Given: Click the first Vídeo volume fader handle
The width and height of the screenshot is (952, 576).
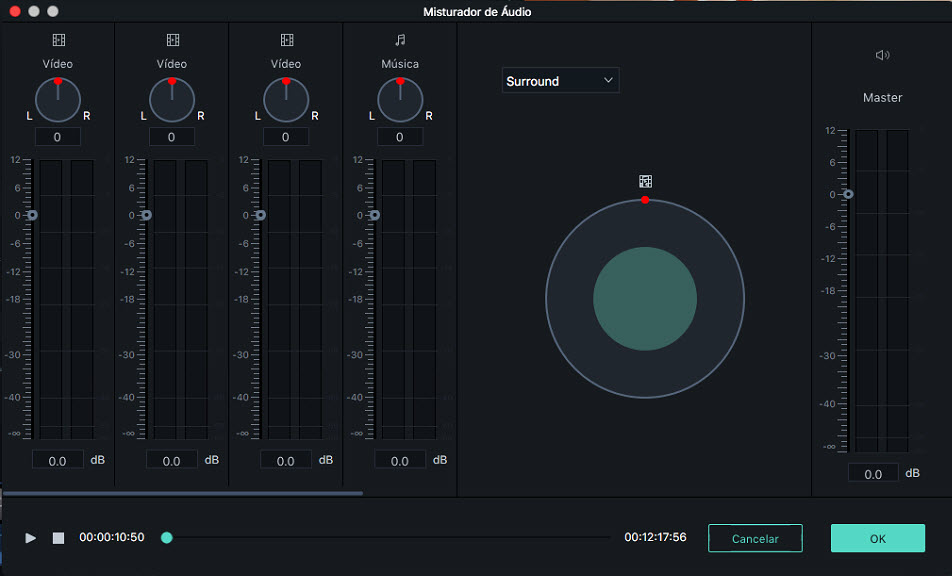Looking at the screenshot, I should (x=32, y=215).
